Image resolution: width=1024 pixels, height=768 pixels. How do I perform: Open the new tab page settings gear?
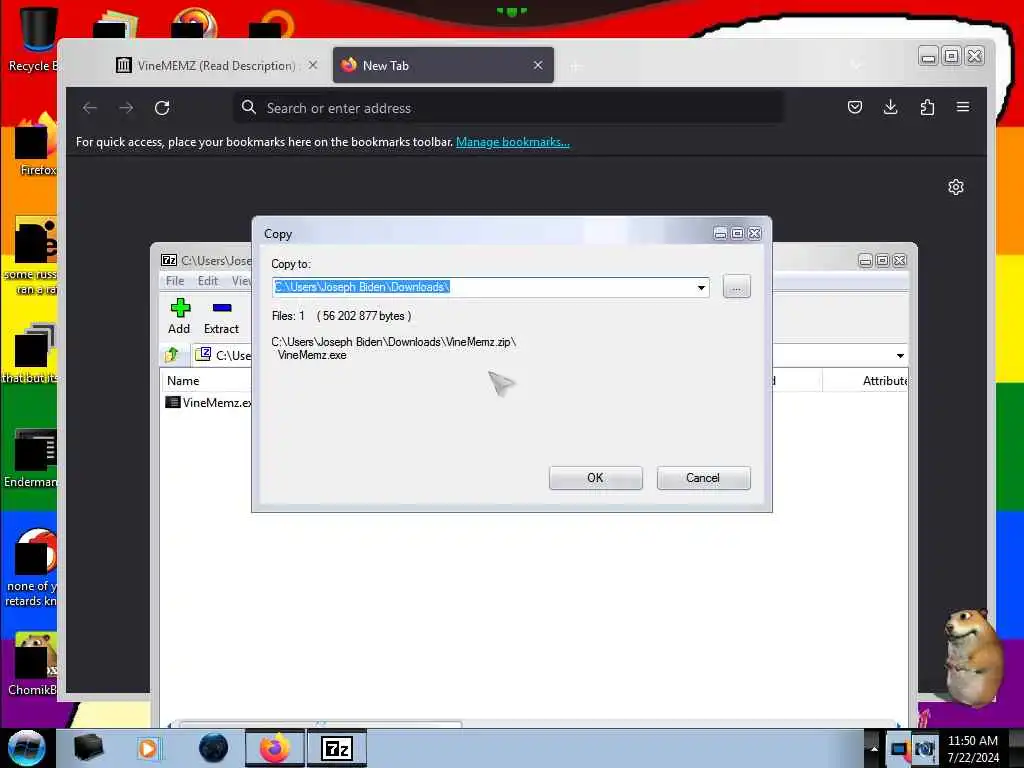pyautogui.click(x=956, y=187)
